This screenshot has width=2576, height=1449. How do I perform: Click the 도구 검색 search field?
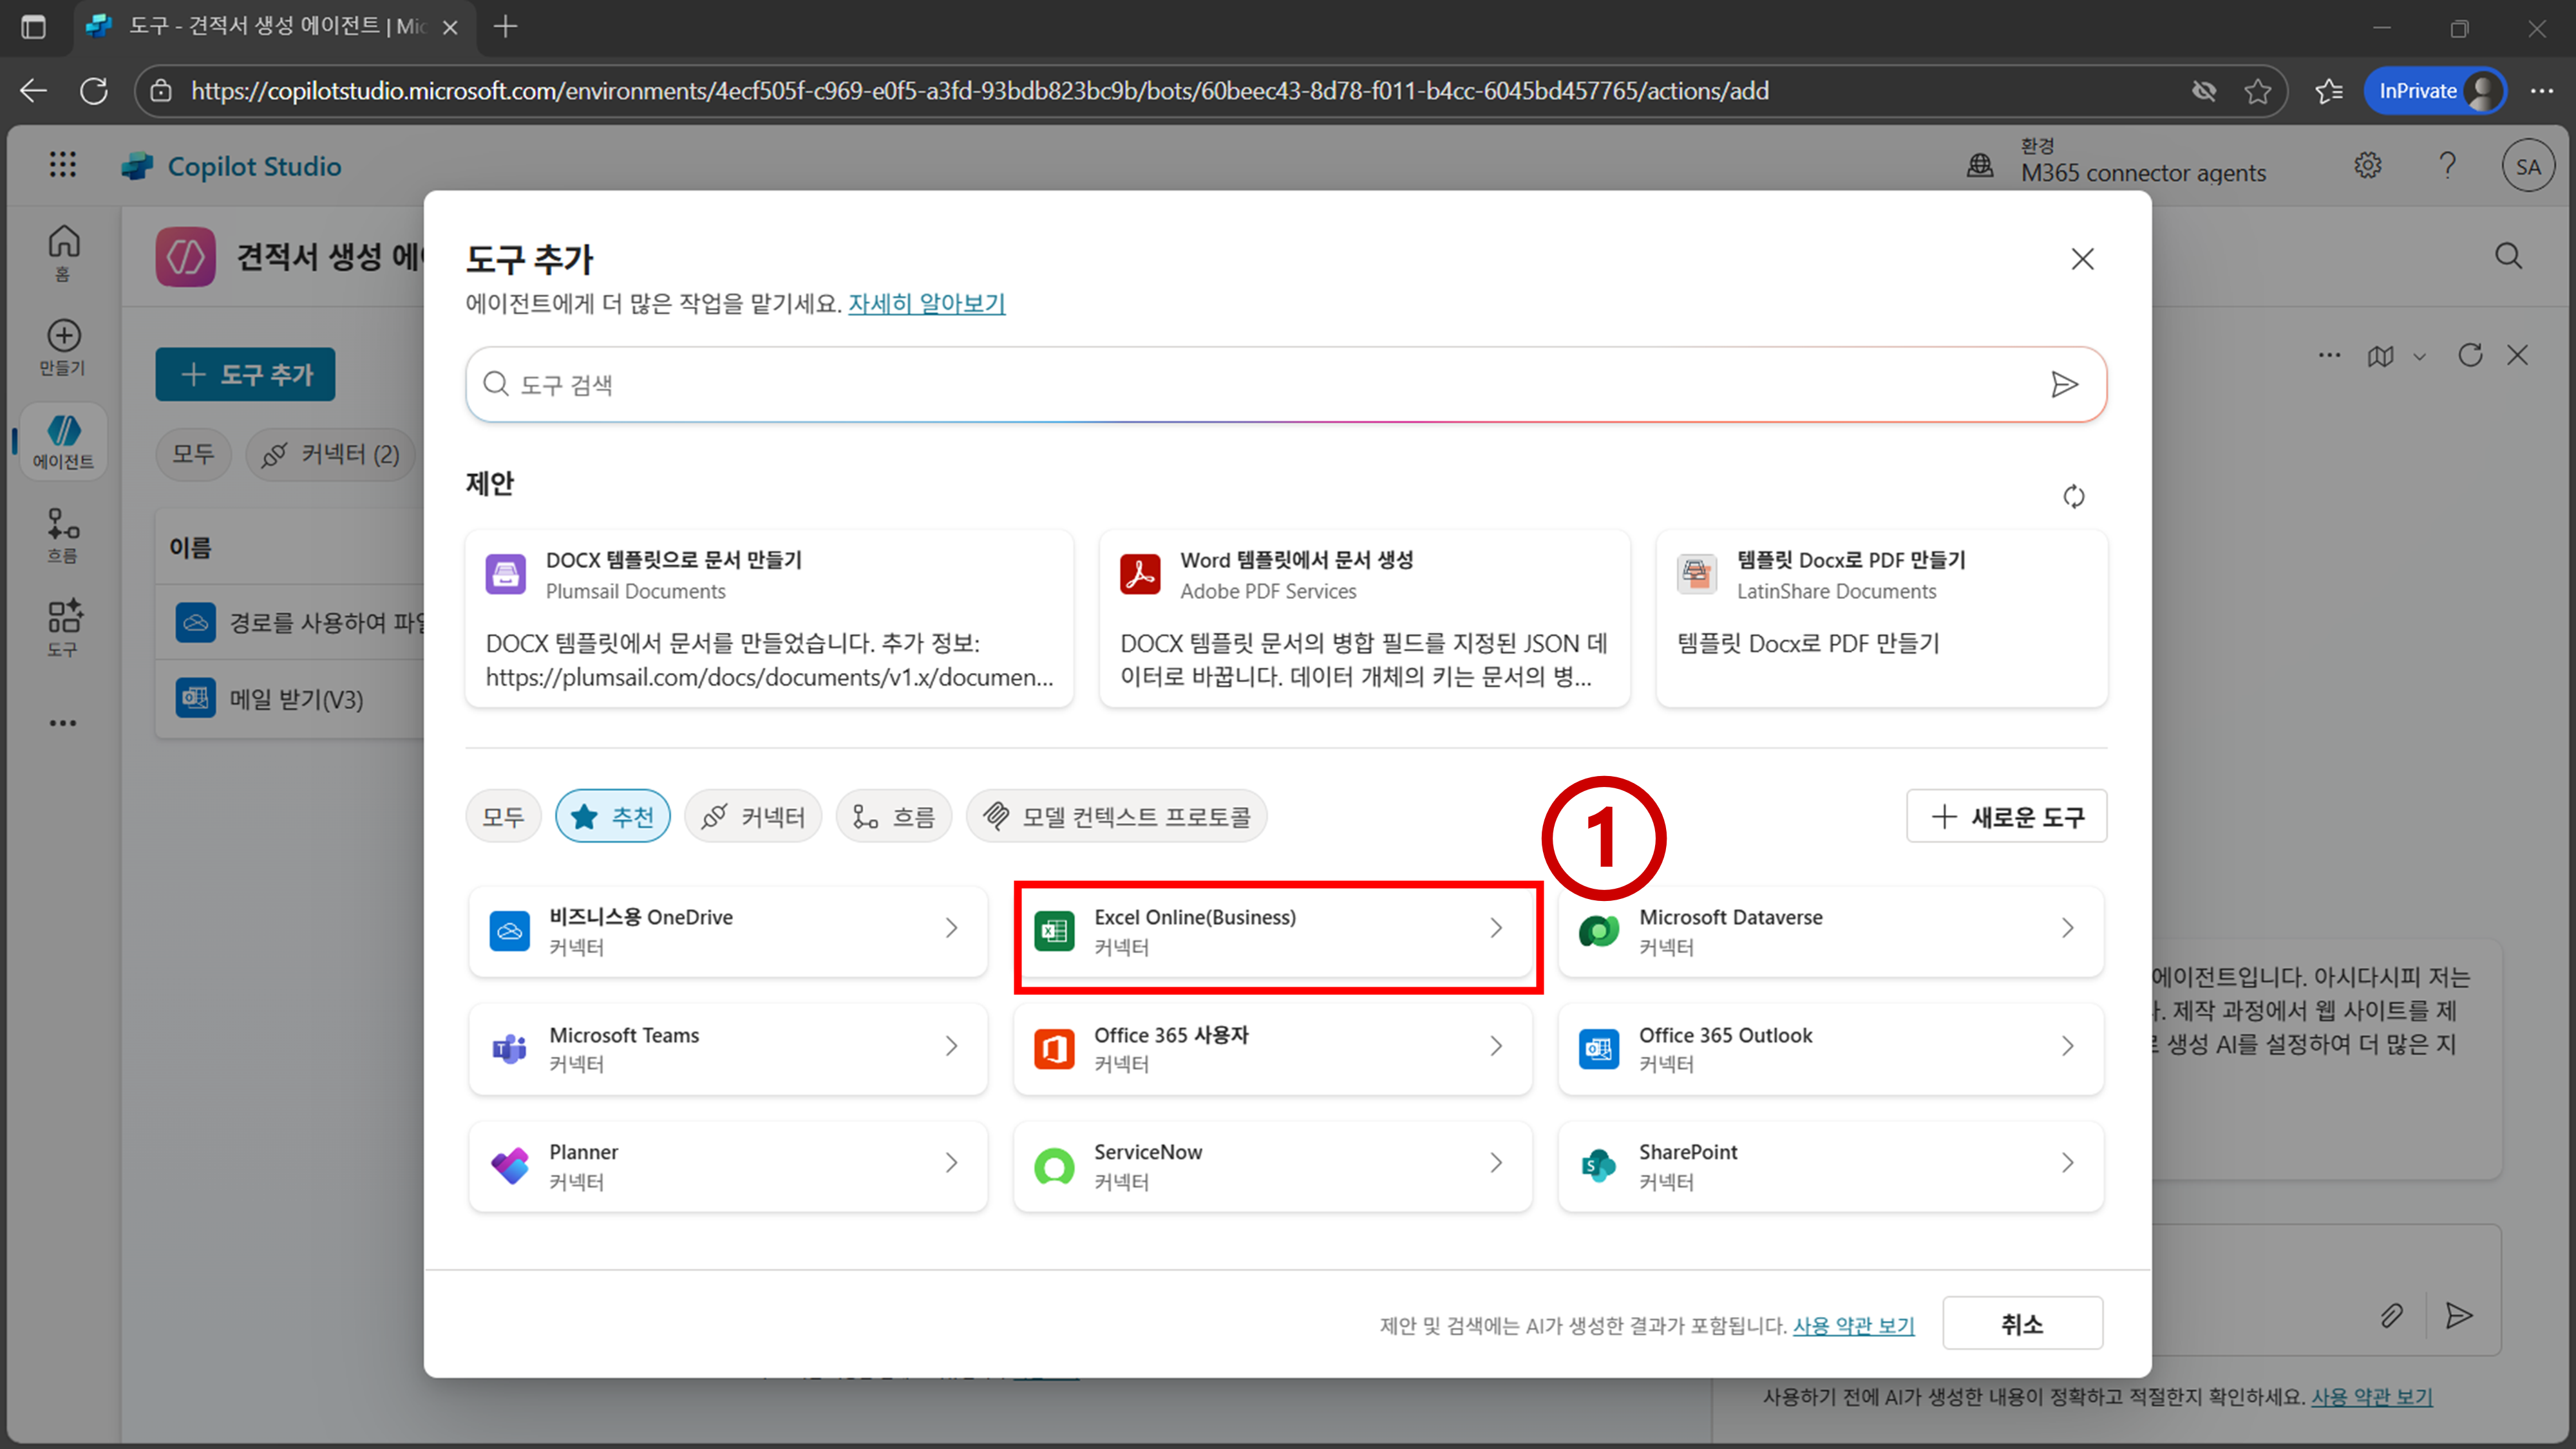pyautogui.click(x=1260, y=385)
